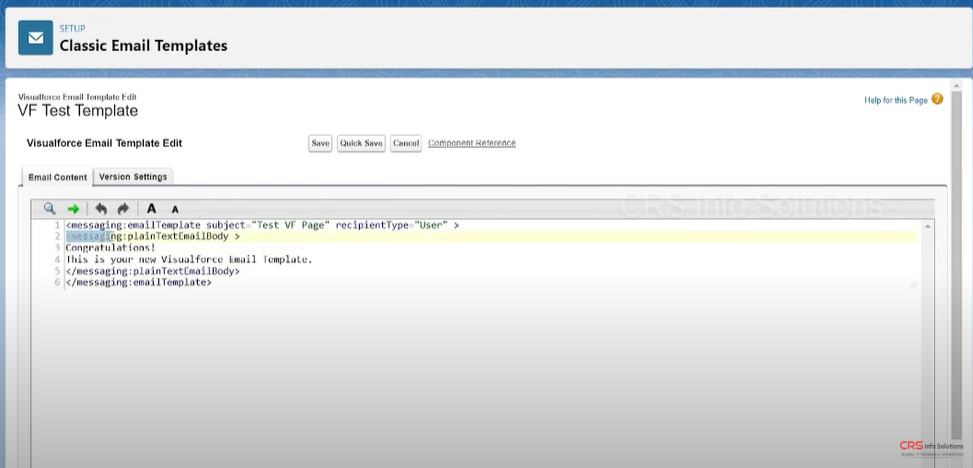Undo the last edit with undo arrow
This screenshot has height=468, width=973.
[100, 208]
